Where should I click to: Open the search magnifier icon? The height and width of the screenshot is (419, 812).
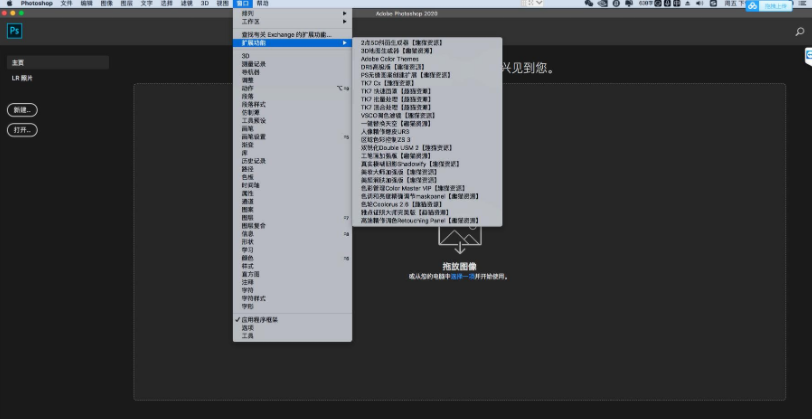click(x=800, y=32)
